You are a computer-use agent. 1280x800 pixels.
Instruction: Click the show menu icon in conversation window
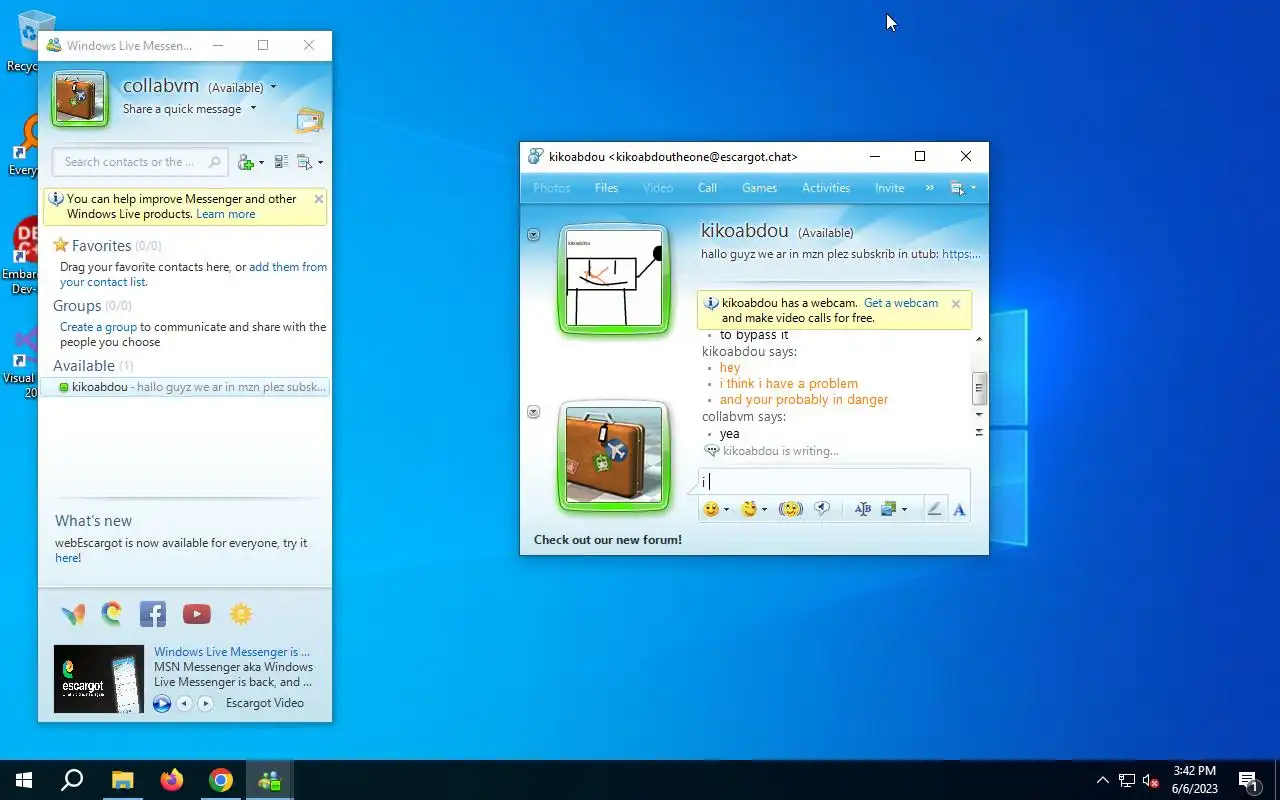point(958,188)
